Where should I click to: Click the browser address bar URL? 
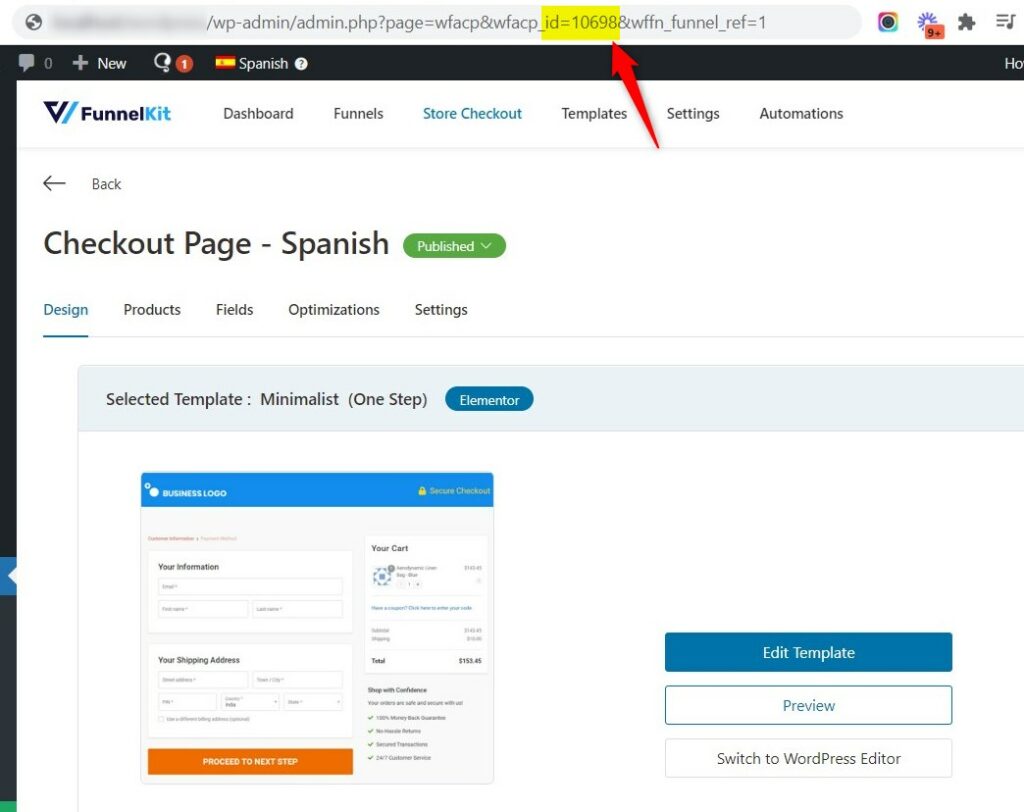tap(436, 22)
